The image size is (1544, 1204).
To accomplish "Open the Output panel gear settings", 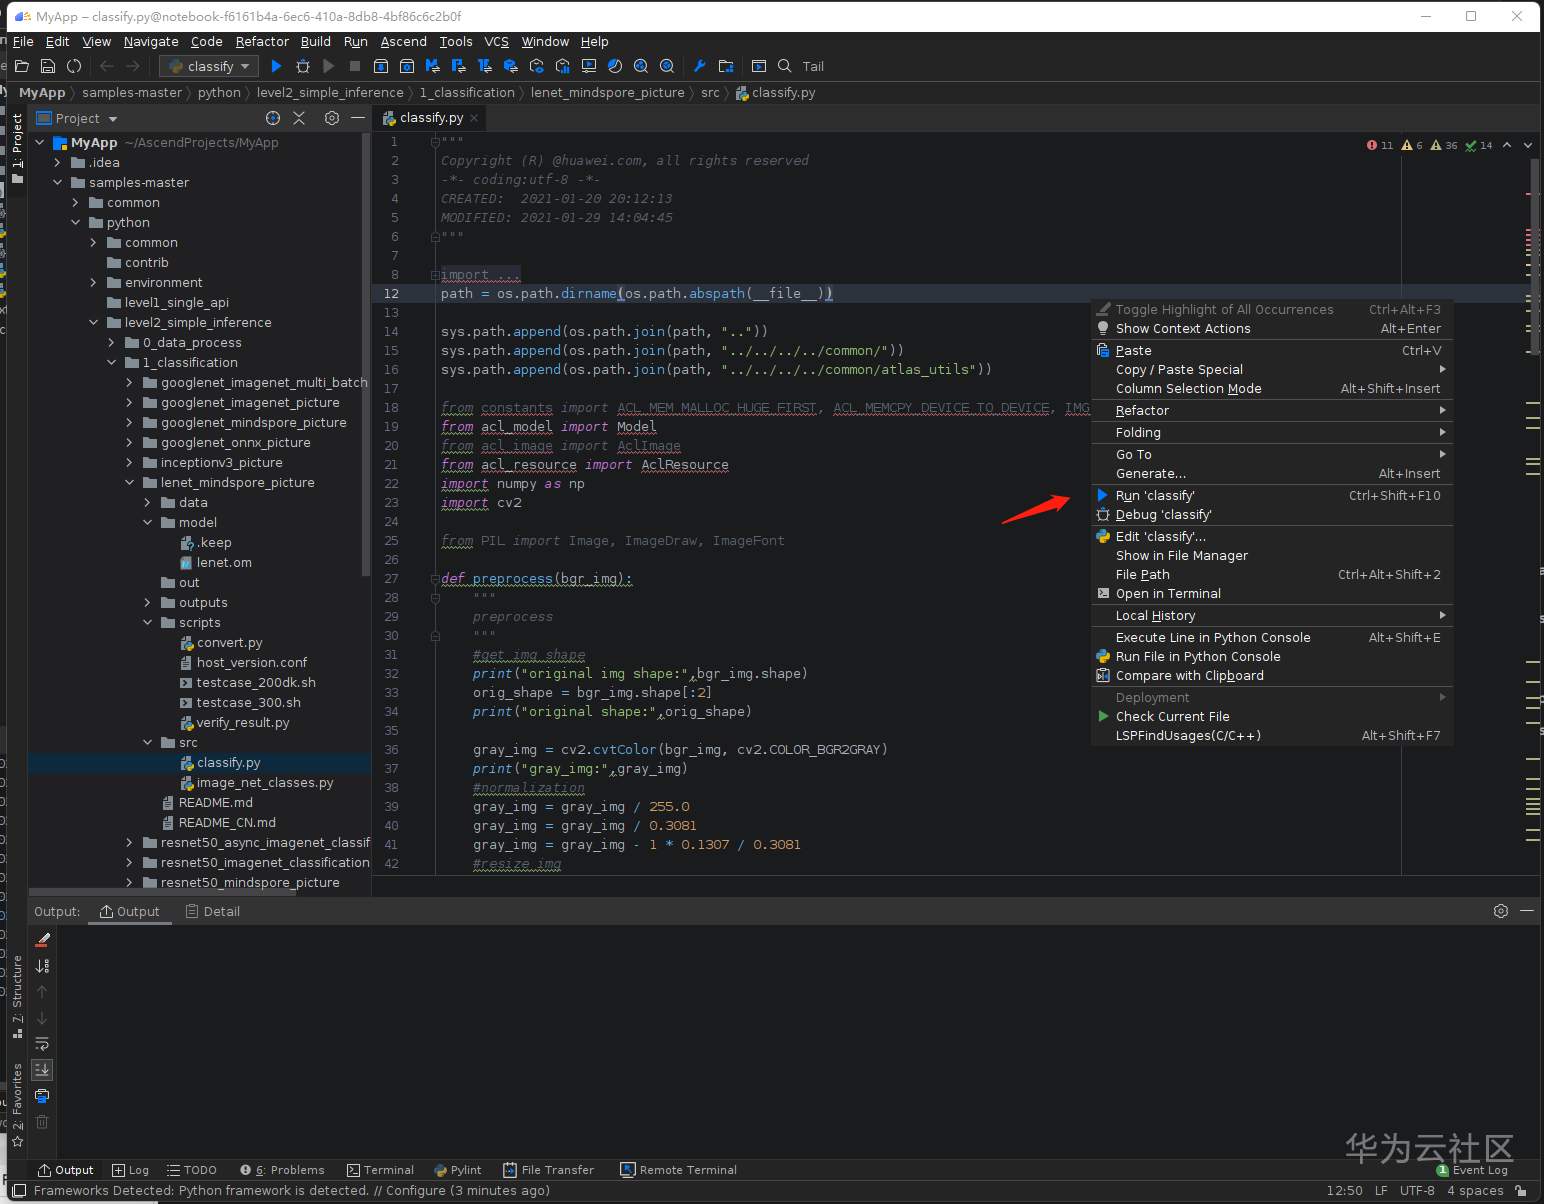I will coord(1500,911).
